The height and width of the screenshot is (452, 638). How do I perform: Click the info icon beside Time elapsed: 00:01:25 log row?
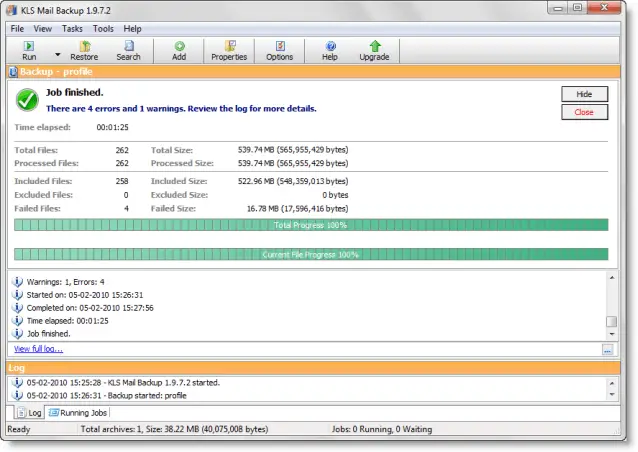click(17, 321)
